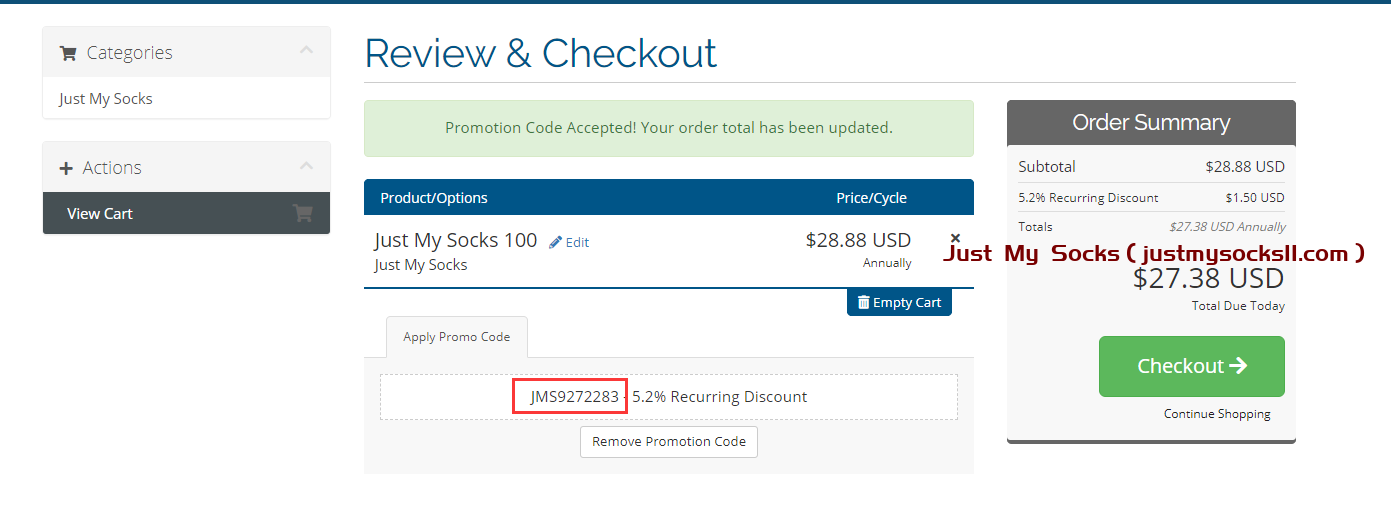
Task: Click the trash icon on Empty Cart
Action: point(863,302)
